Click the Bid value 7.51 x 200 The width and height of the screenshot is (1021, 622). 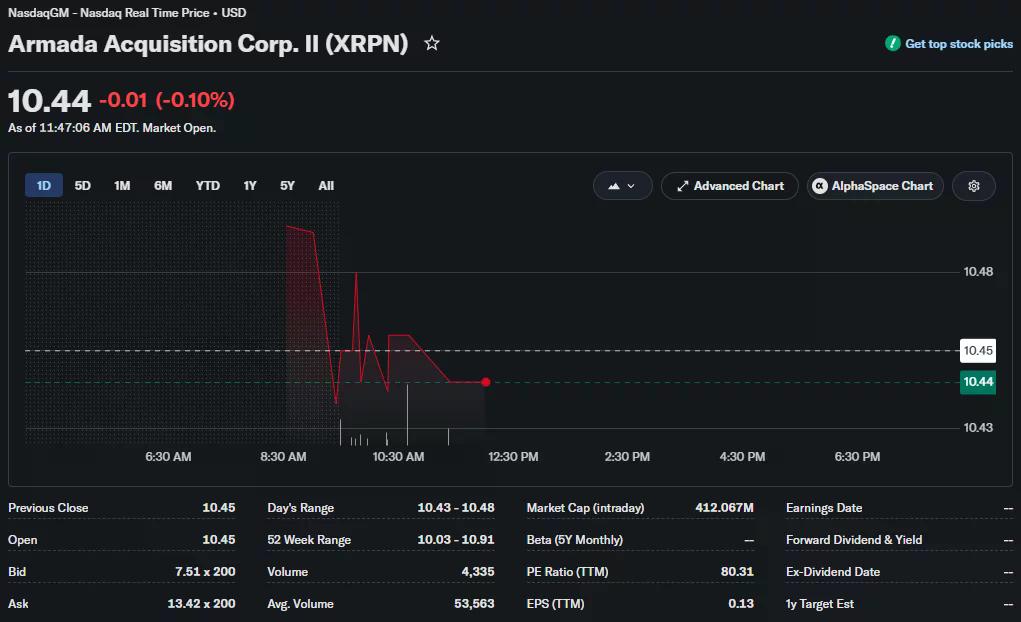click(x=205, y=572)
